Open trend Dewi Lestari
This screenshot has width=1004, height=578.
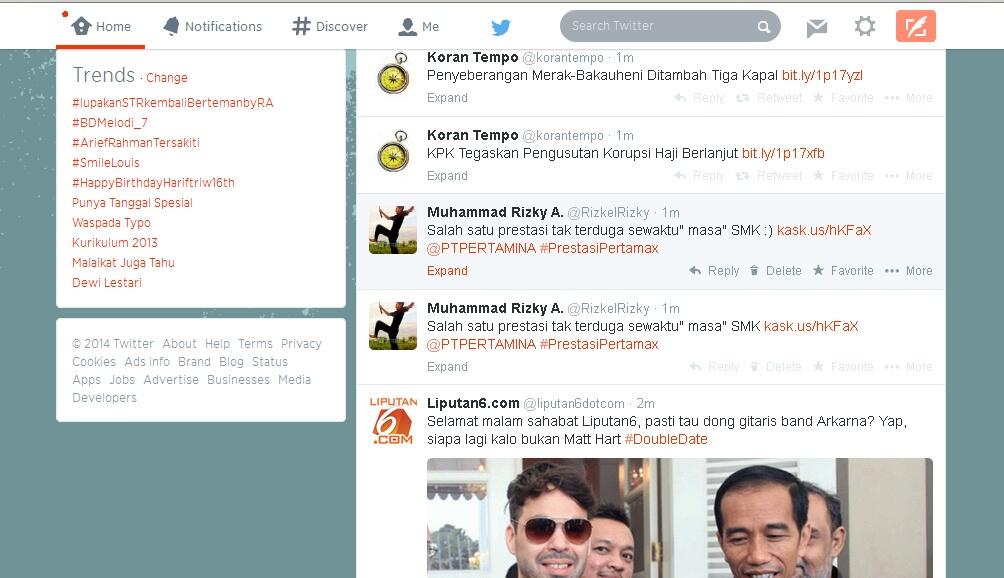click(107, 282)
